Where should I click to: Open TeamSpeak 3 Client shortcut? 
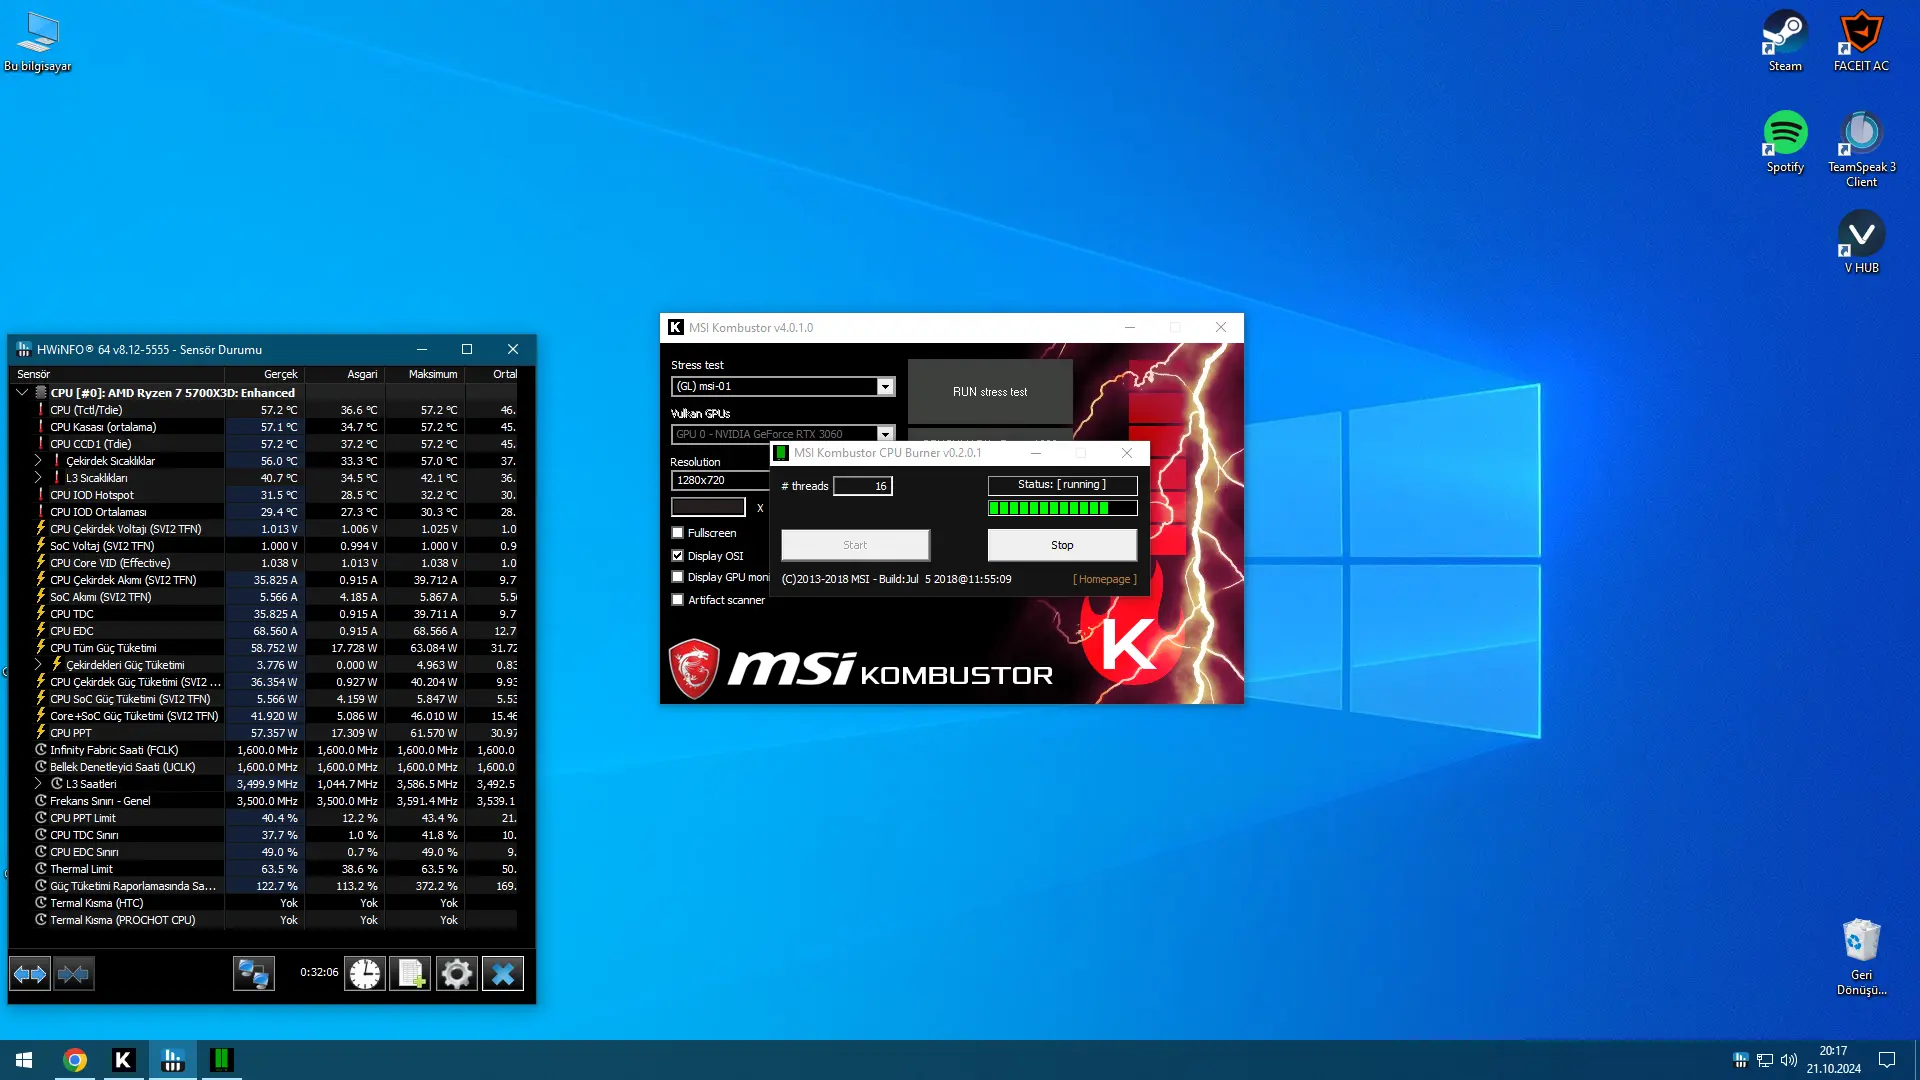click(1861, 150)
